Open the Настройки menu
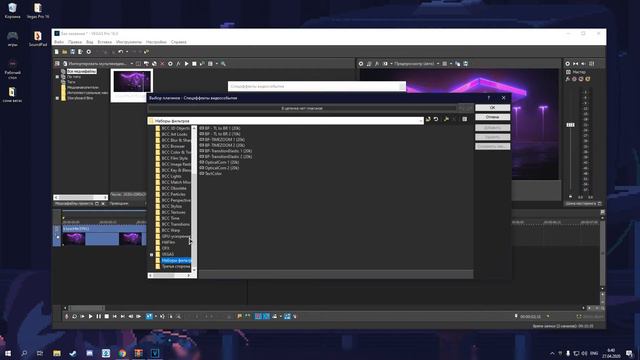This screenshot has height=360, width=640. tap(156, 42)
